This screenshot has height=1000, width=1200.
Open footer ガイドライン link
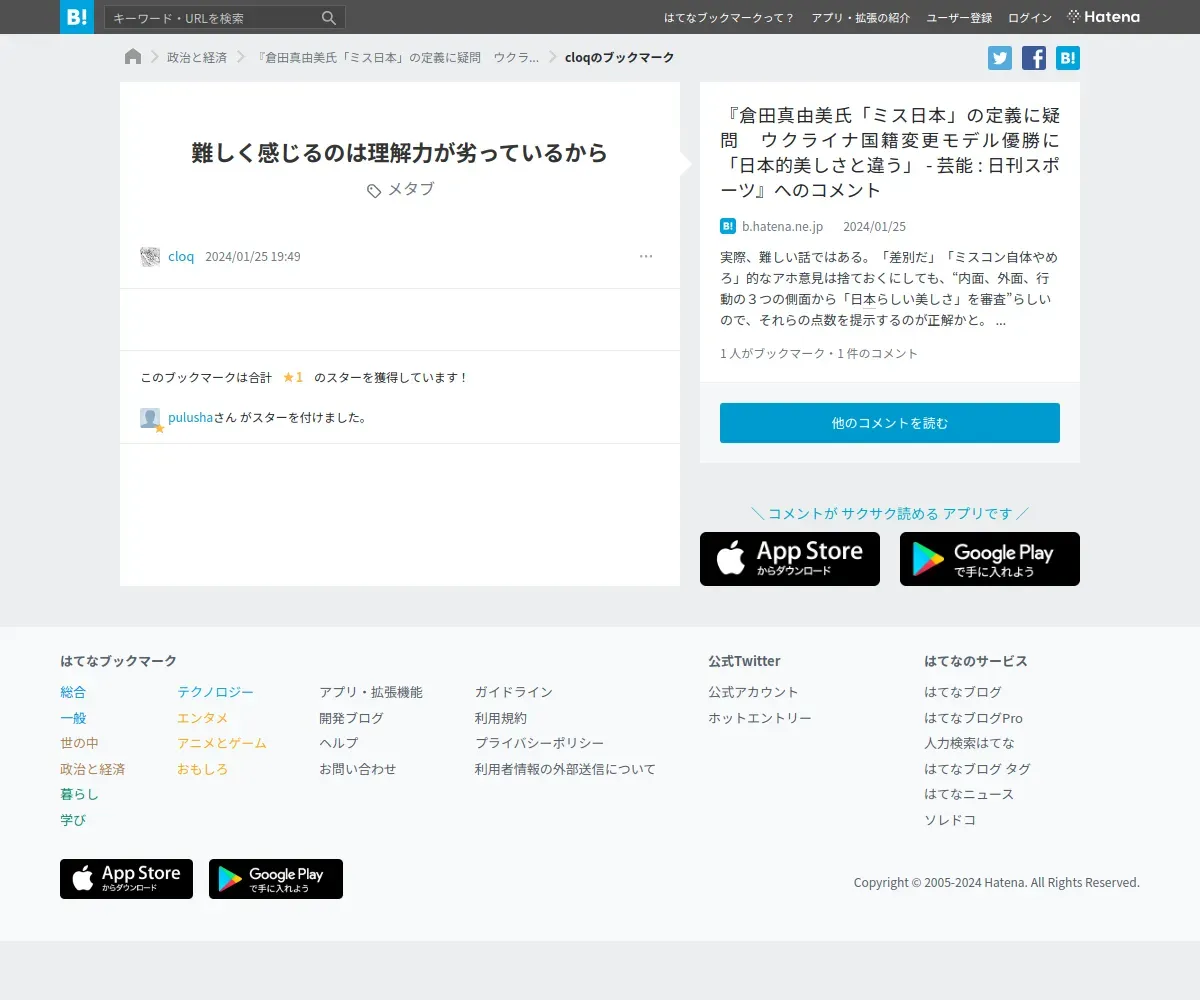click(514, 692)
